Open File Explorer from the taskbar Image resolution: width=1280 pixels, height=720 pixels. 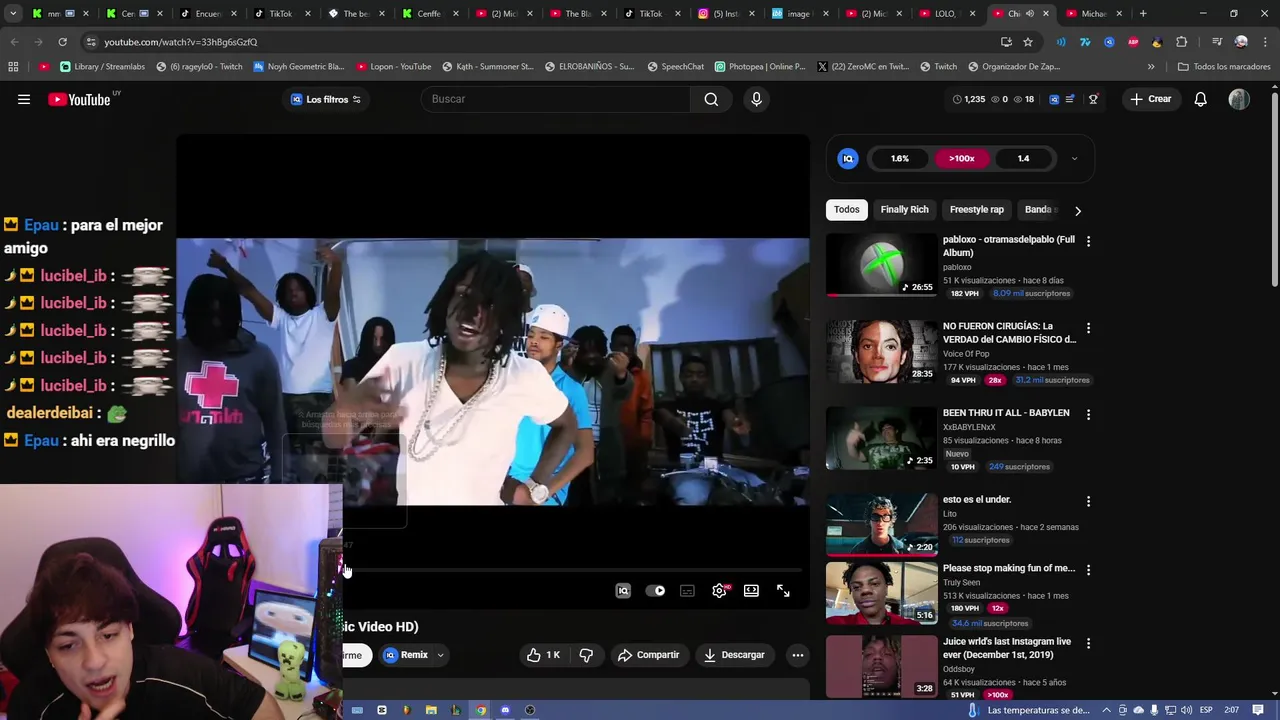(x=431, y=710)
